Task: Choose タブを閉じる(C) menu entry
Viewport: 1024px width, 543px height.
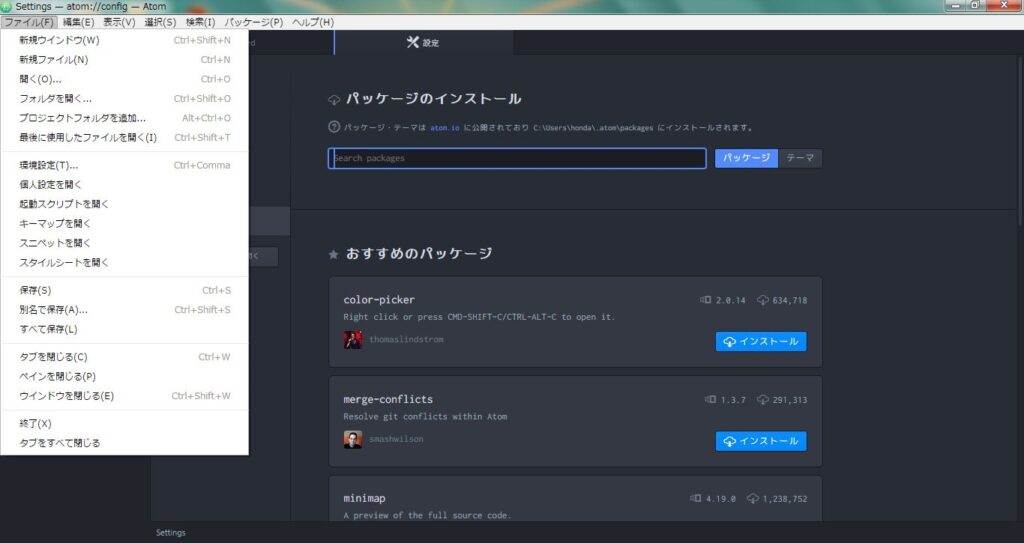Action: coord(125,357)
